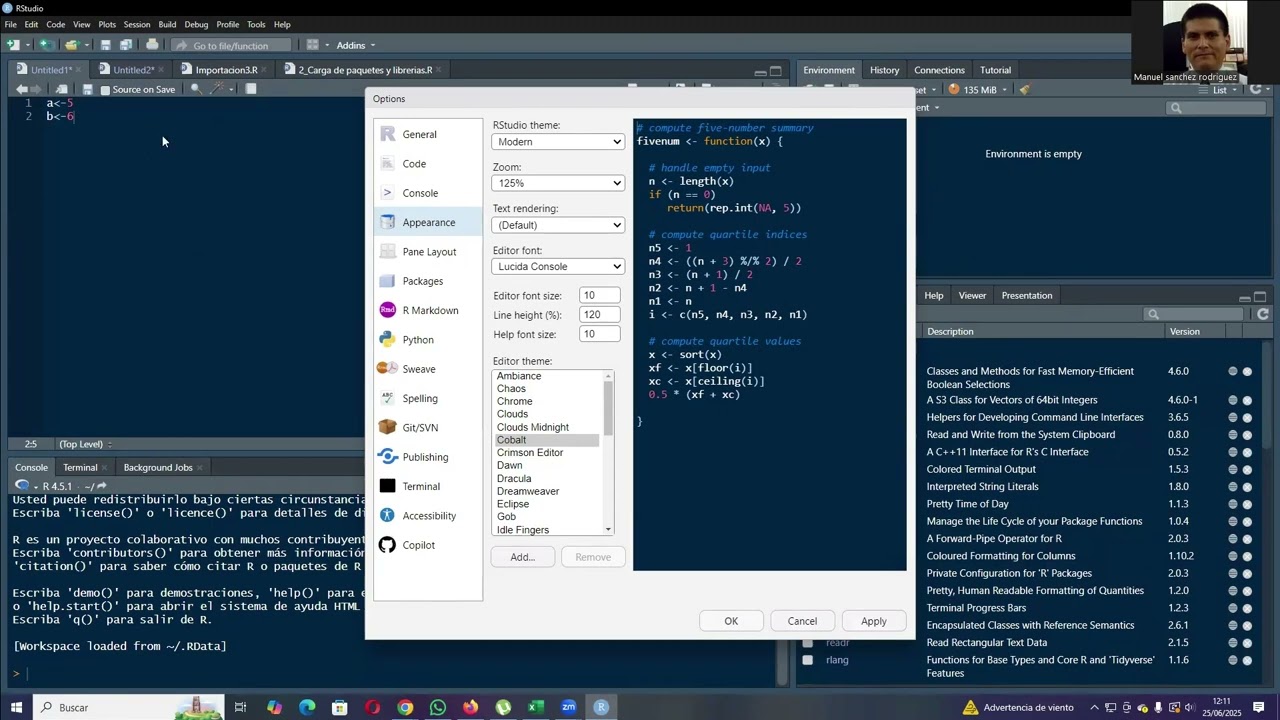Click the Zoom icon in taskbar
This screenshot has width=1280, height=720.
(568, 707)
